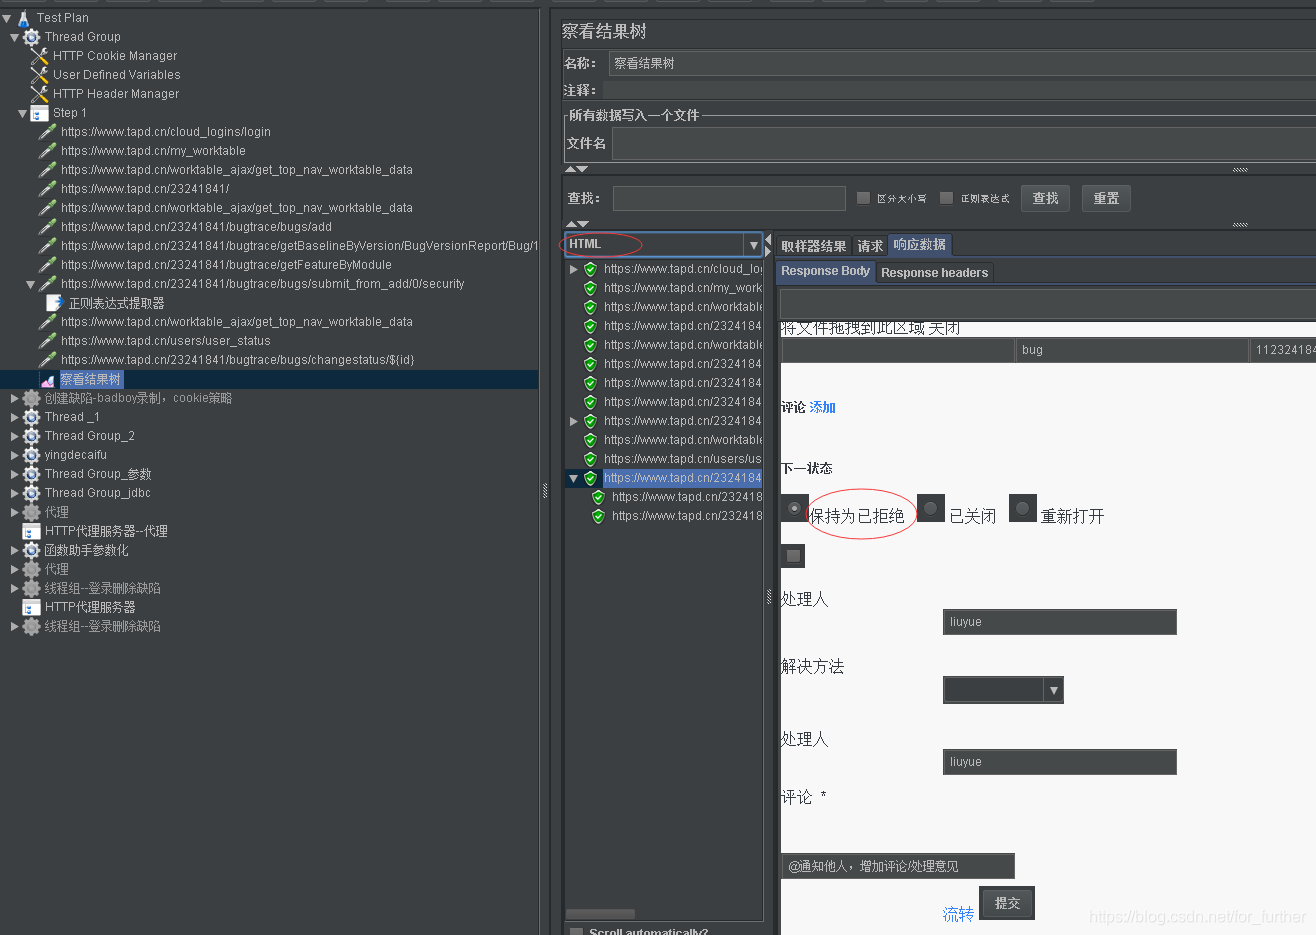Screen dimensions: 1316x935
Task: Select the 已关闭 radio button
Action: 931,508
